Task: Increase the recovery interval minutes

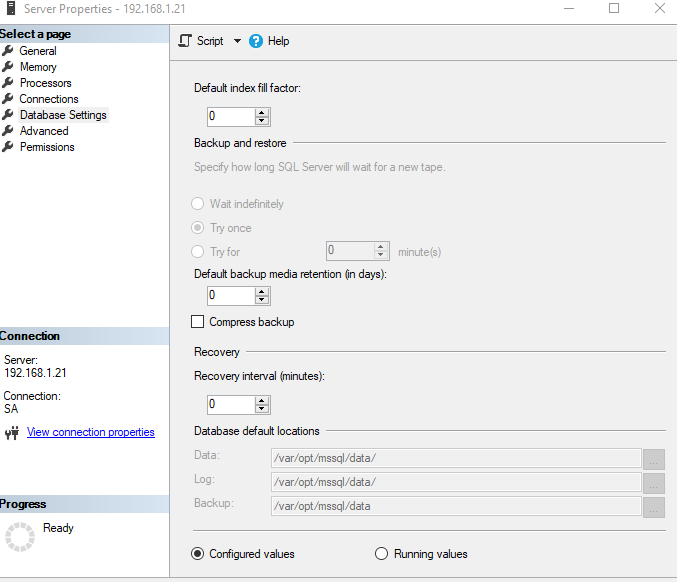Action: 262,401
